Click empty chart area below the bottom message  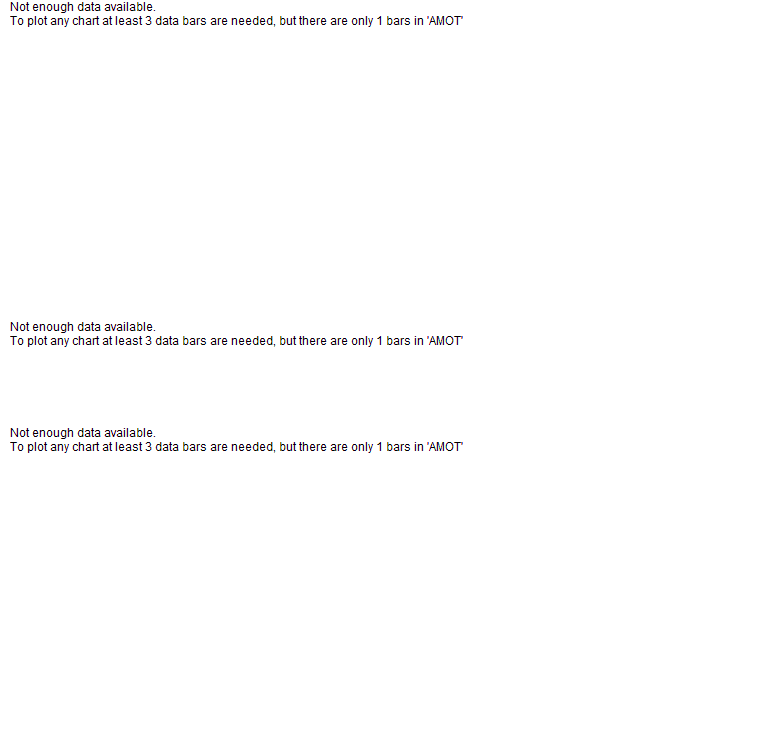[390, 597]
